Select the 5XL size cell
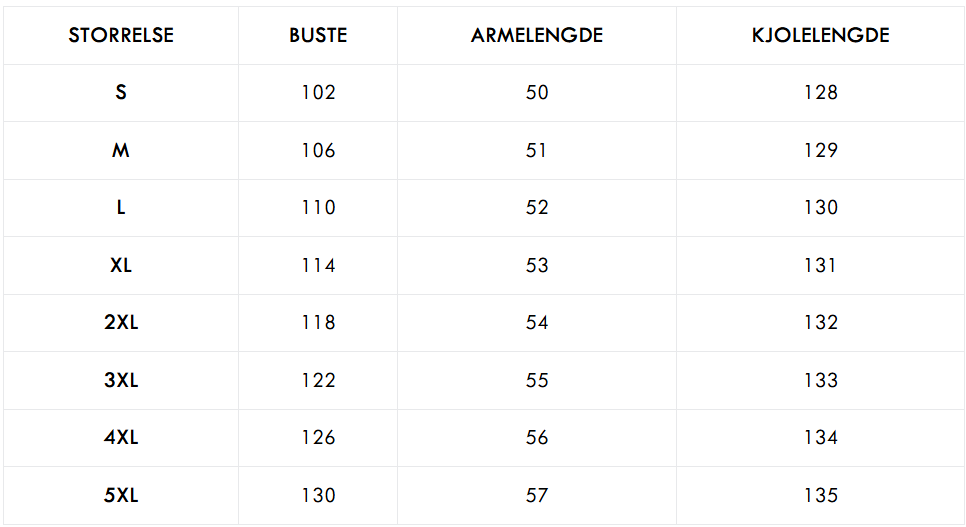966x527 pixels. (x=121, y=495)
